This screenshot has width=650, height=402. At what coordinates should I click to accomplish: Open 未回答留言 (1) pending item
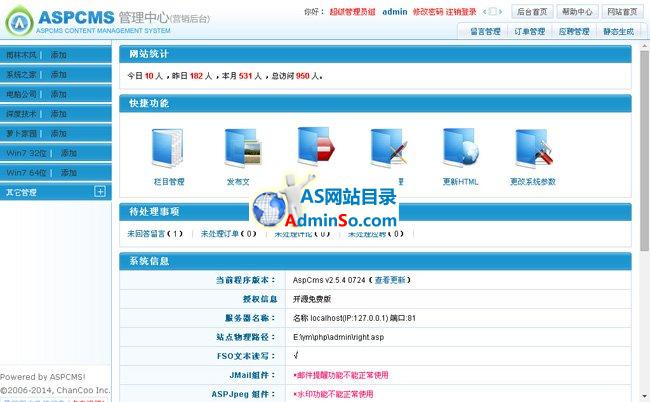coord(155,234)
